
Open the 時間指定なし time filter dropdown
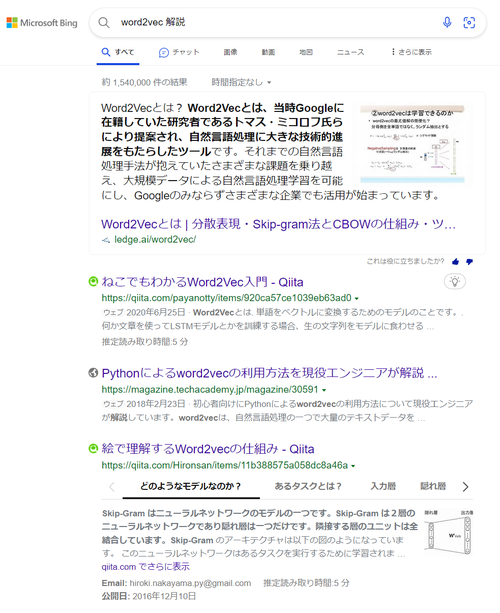[x=241, y=82]
